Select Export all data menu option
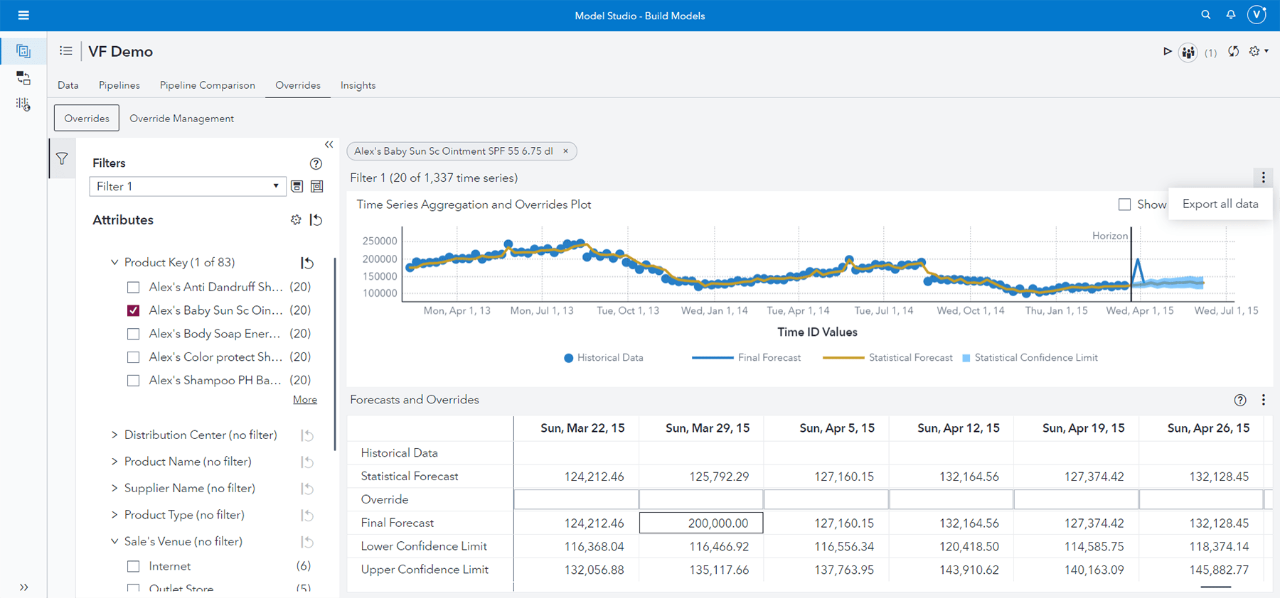Viewport: 1280px width, 598px height. 1220,204
